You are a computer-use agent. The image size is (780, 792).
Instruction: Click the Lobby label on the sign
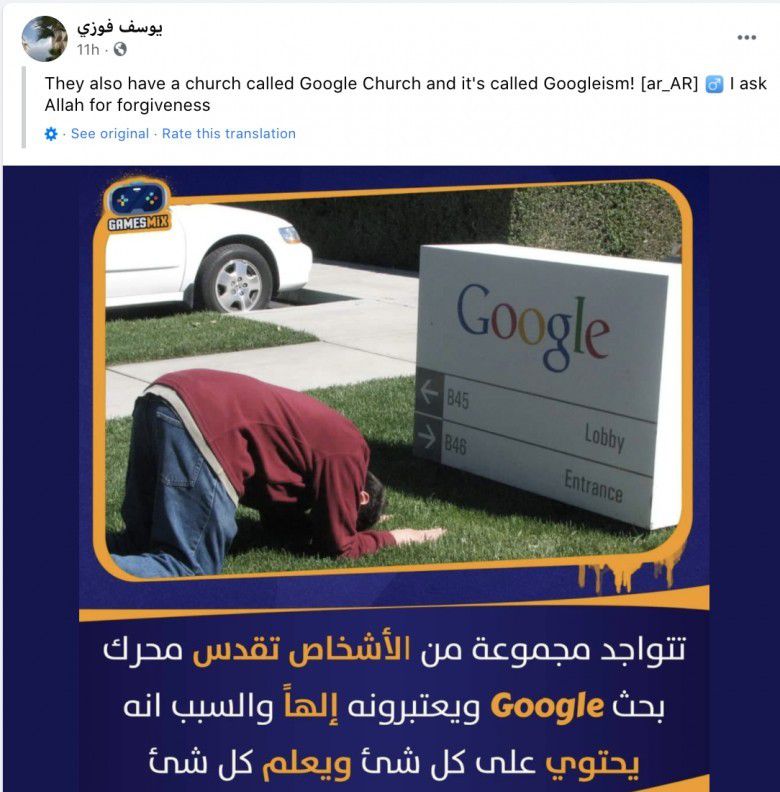click(x=604, y=437)
